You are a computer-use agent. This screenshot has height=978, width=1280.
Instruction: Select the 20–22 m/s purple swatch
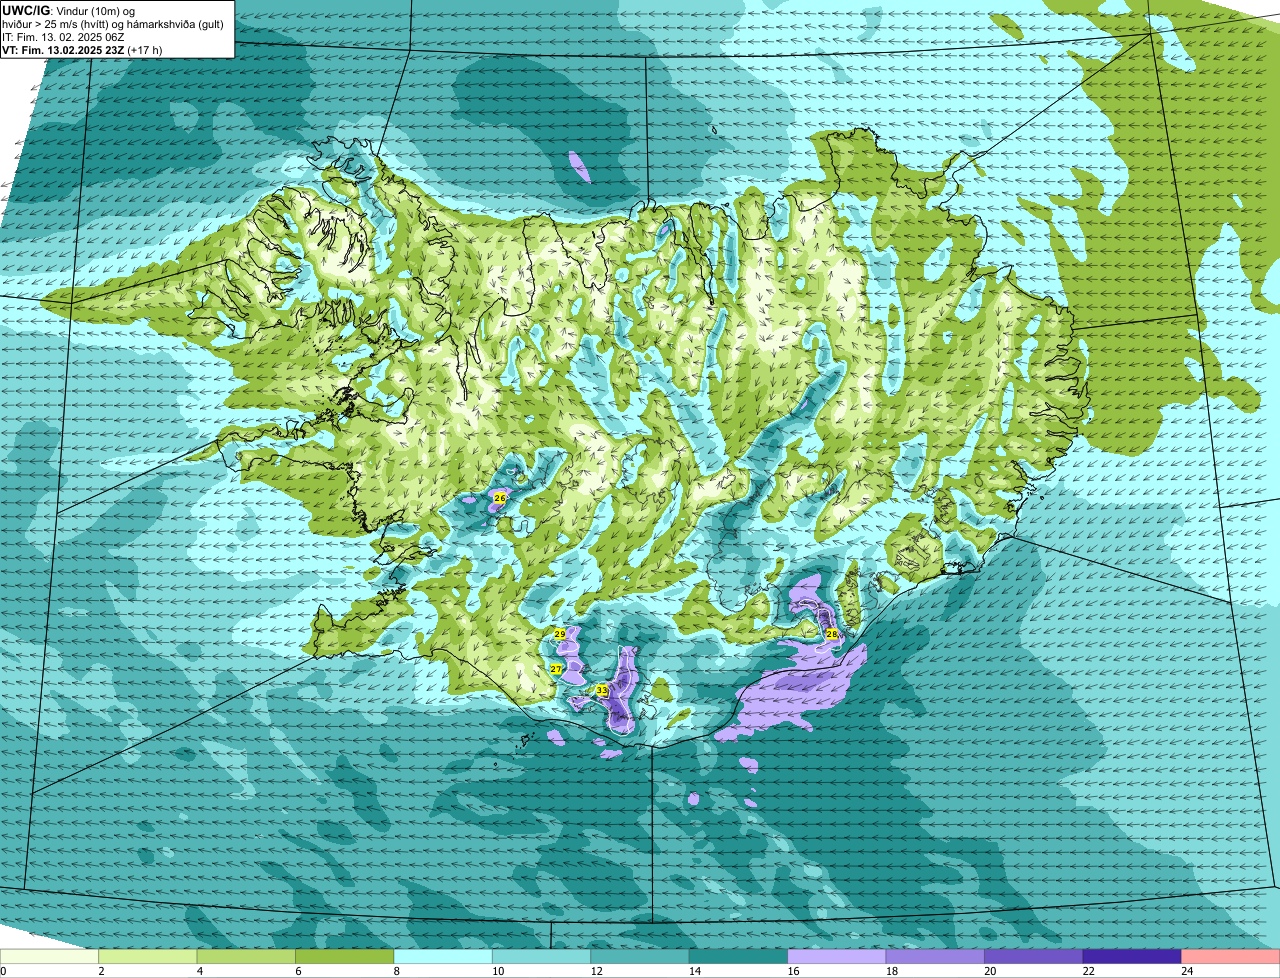click(x=1034, y=957)
